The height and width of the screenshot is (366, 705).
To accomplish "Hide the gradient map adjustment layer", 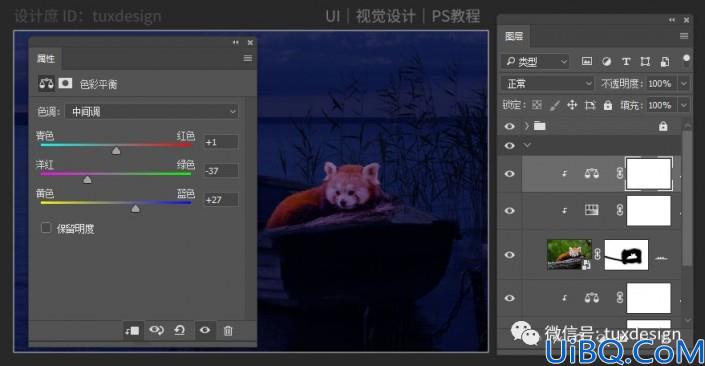I will (509, 210).
